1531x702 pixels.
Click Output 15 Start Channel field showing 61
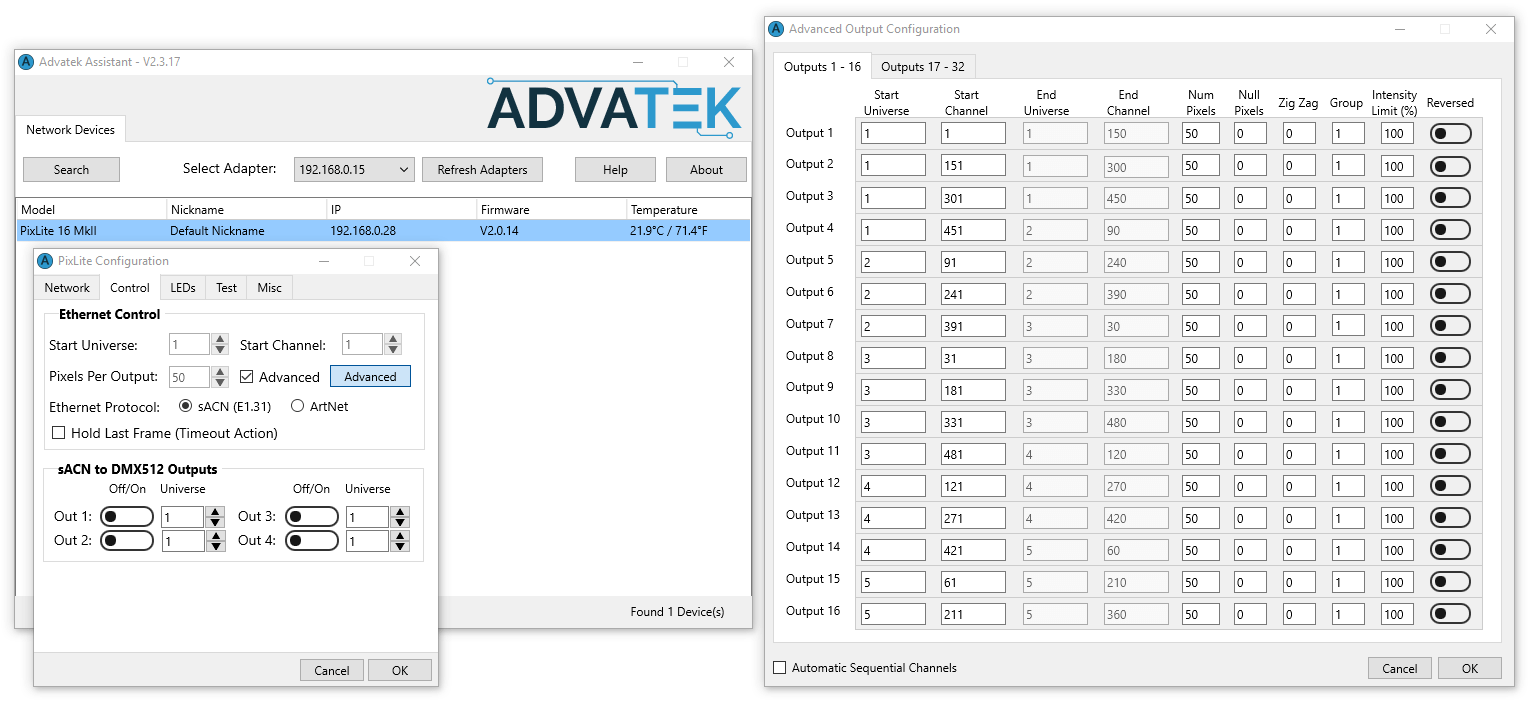[x=973, y=582]
